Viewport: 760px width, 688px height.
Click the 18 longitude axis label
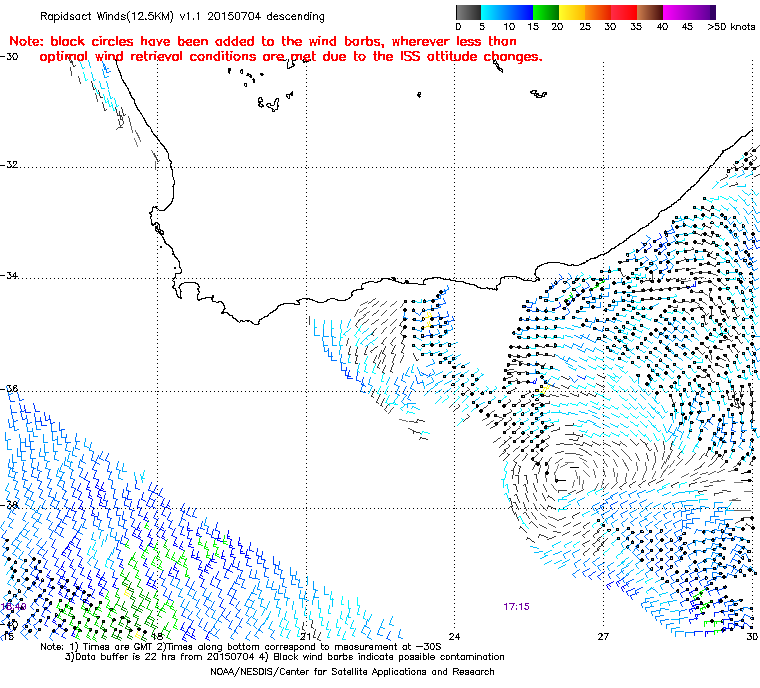(x=157, y=637)
